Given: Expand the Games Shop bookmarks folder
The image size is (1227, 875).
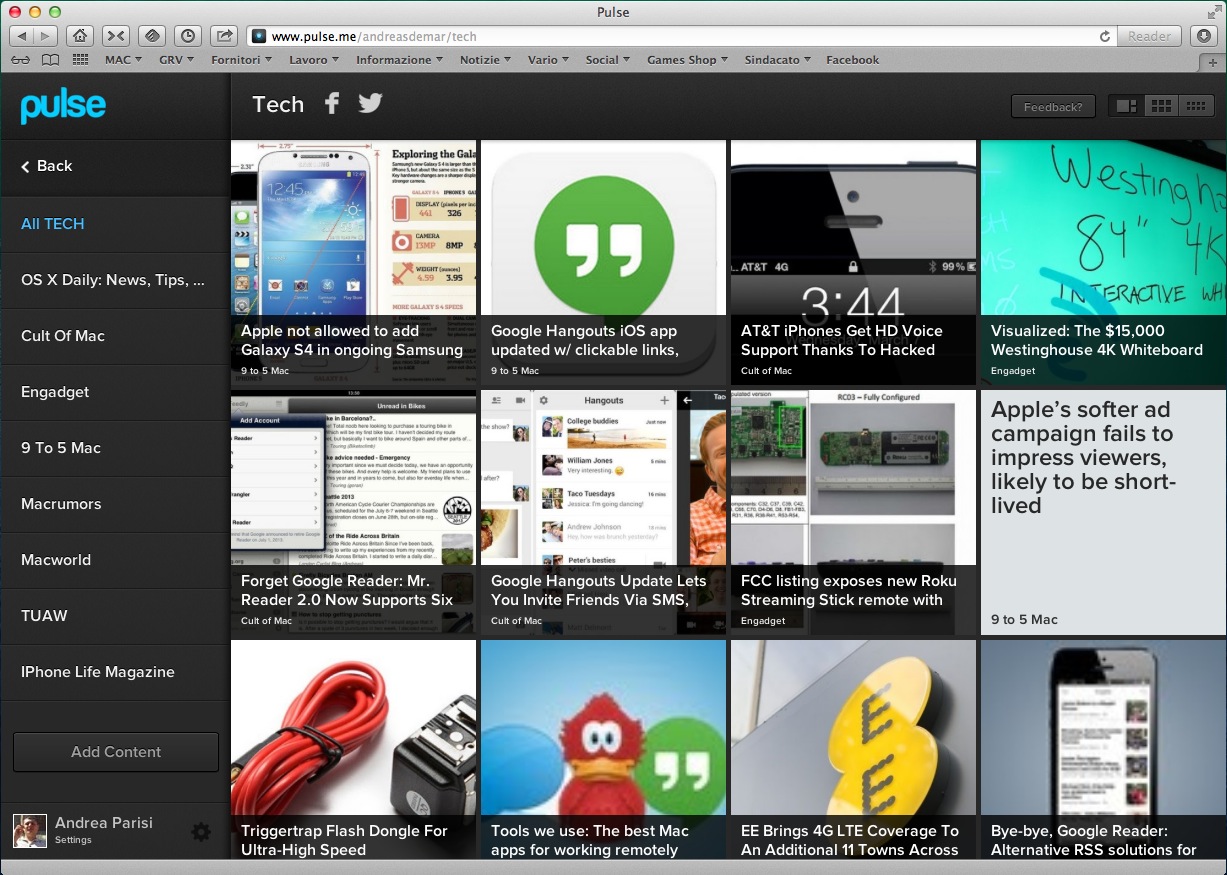Looking at the screenshot, I should click(x=688, y=60).
